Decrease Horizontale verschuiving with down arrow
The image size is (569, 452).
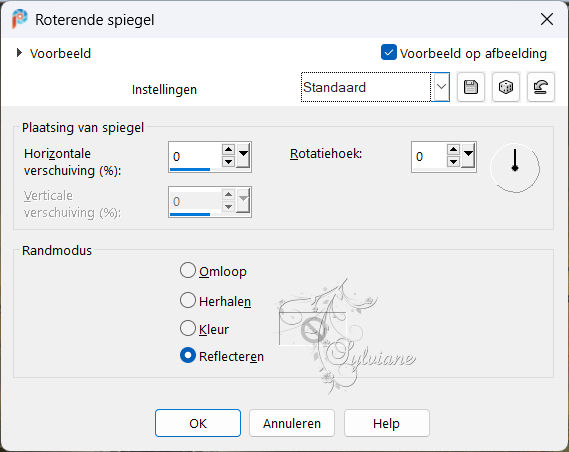coord(228,161)
